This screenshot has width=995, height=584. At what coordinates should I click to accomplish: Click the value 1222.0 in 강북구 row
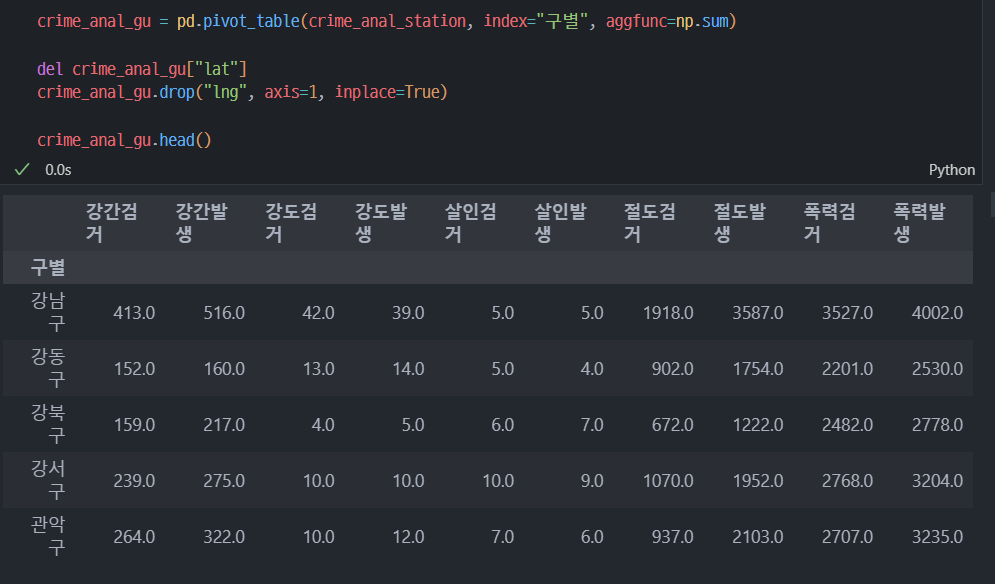coord(758,425)
